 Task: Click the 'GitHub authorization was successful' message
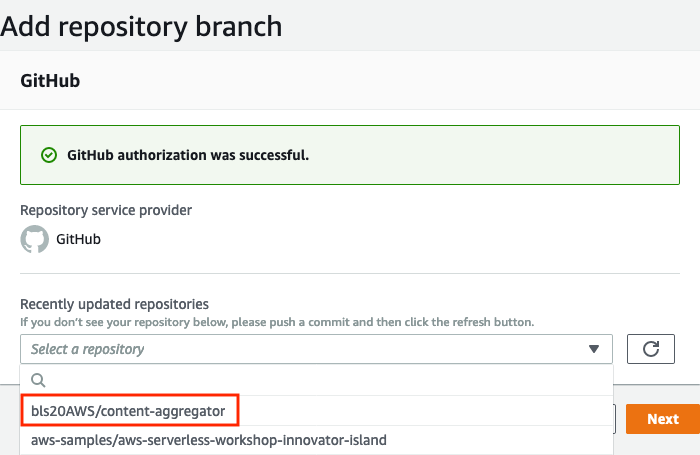(x=188, y=155)
